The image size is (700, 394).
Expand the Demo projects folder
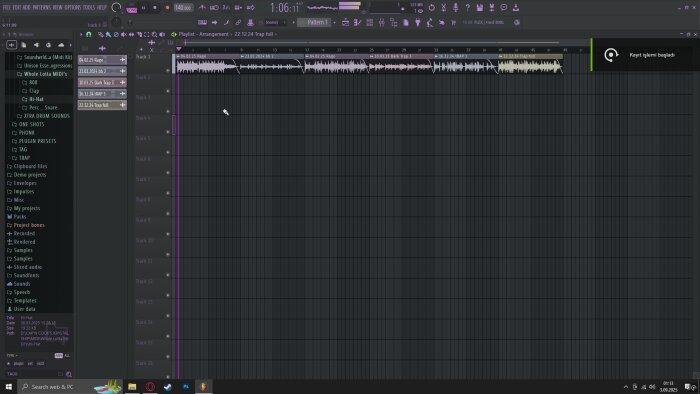pos(26,175)
